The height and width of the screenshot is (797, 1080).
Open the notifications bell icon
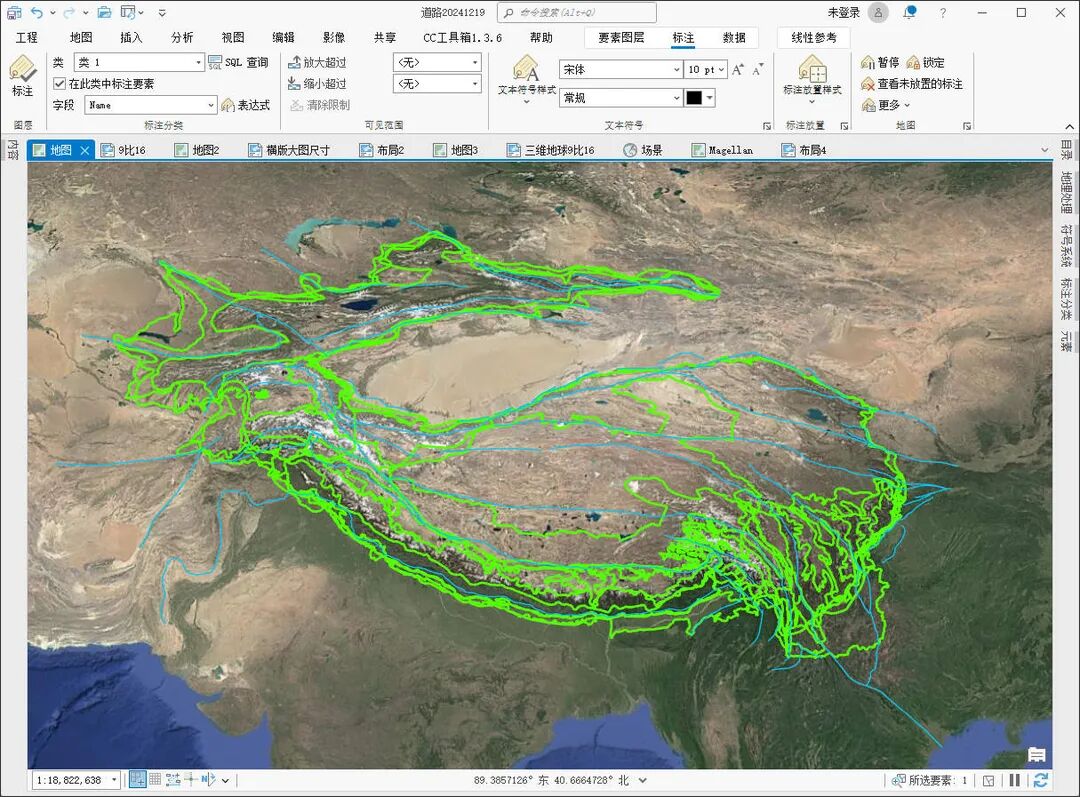click(911, 12)
